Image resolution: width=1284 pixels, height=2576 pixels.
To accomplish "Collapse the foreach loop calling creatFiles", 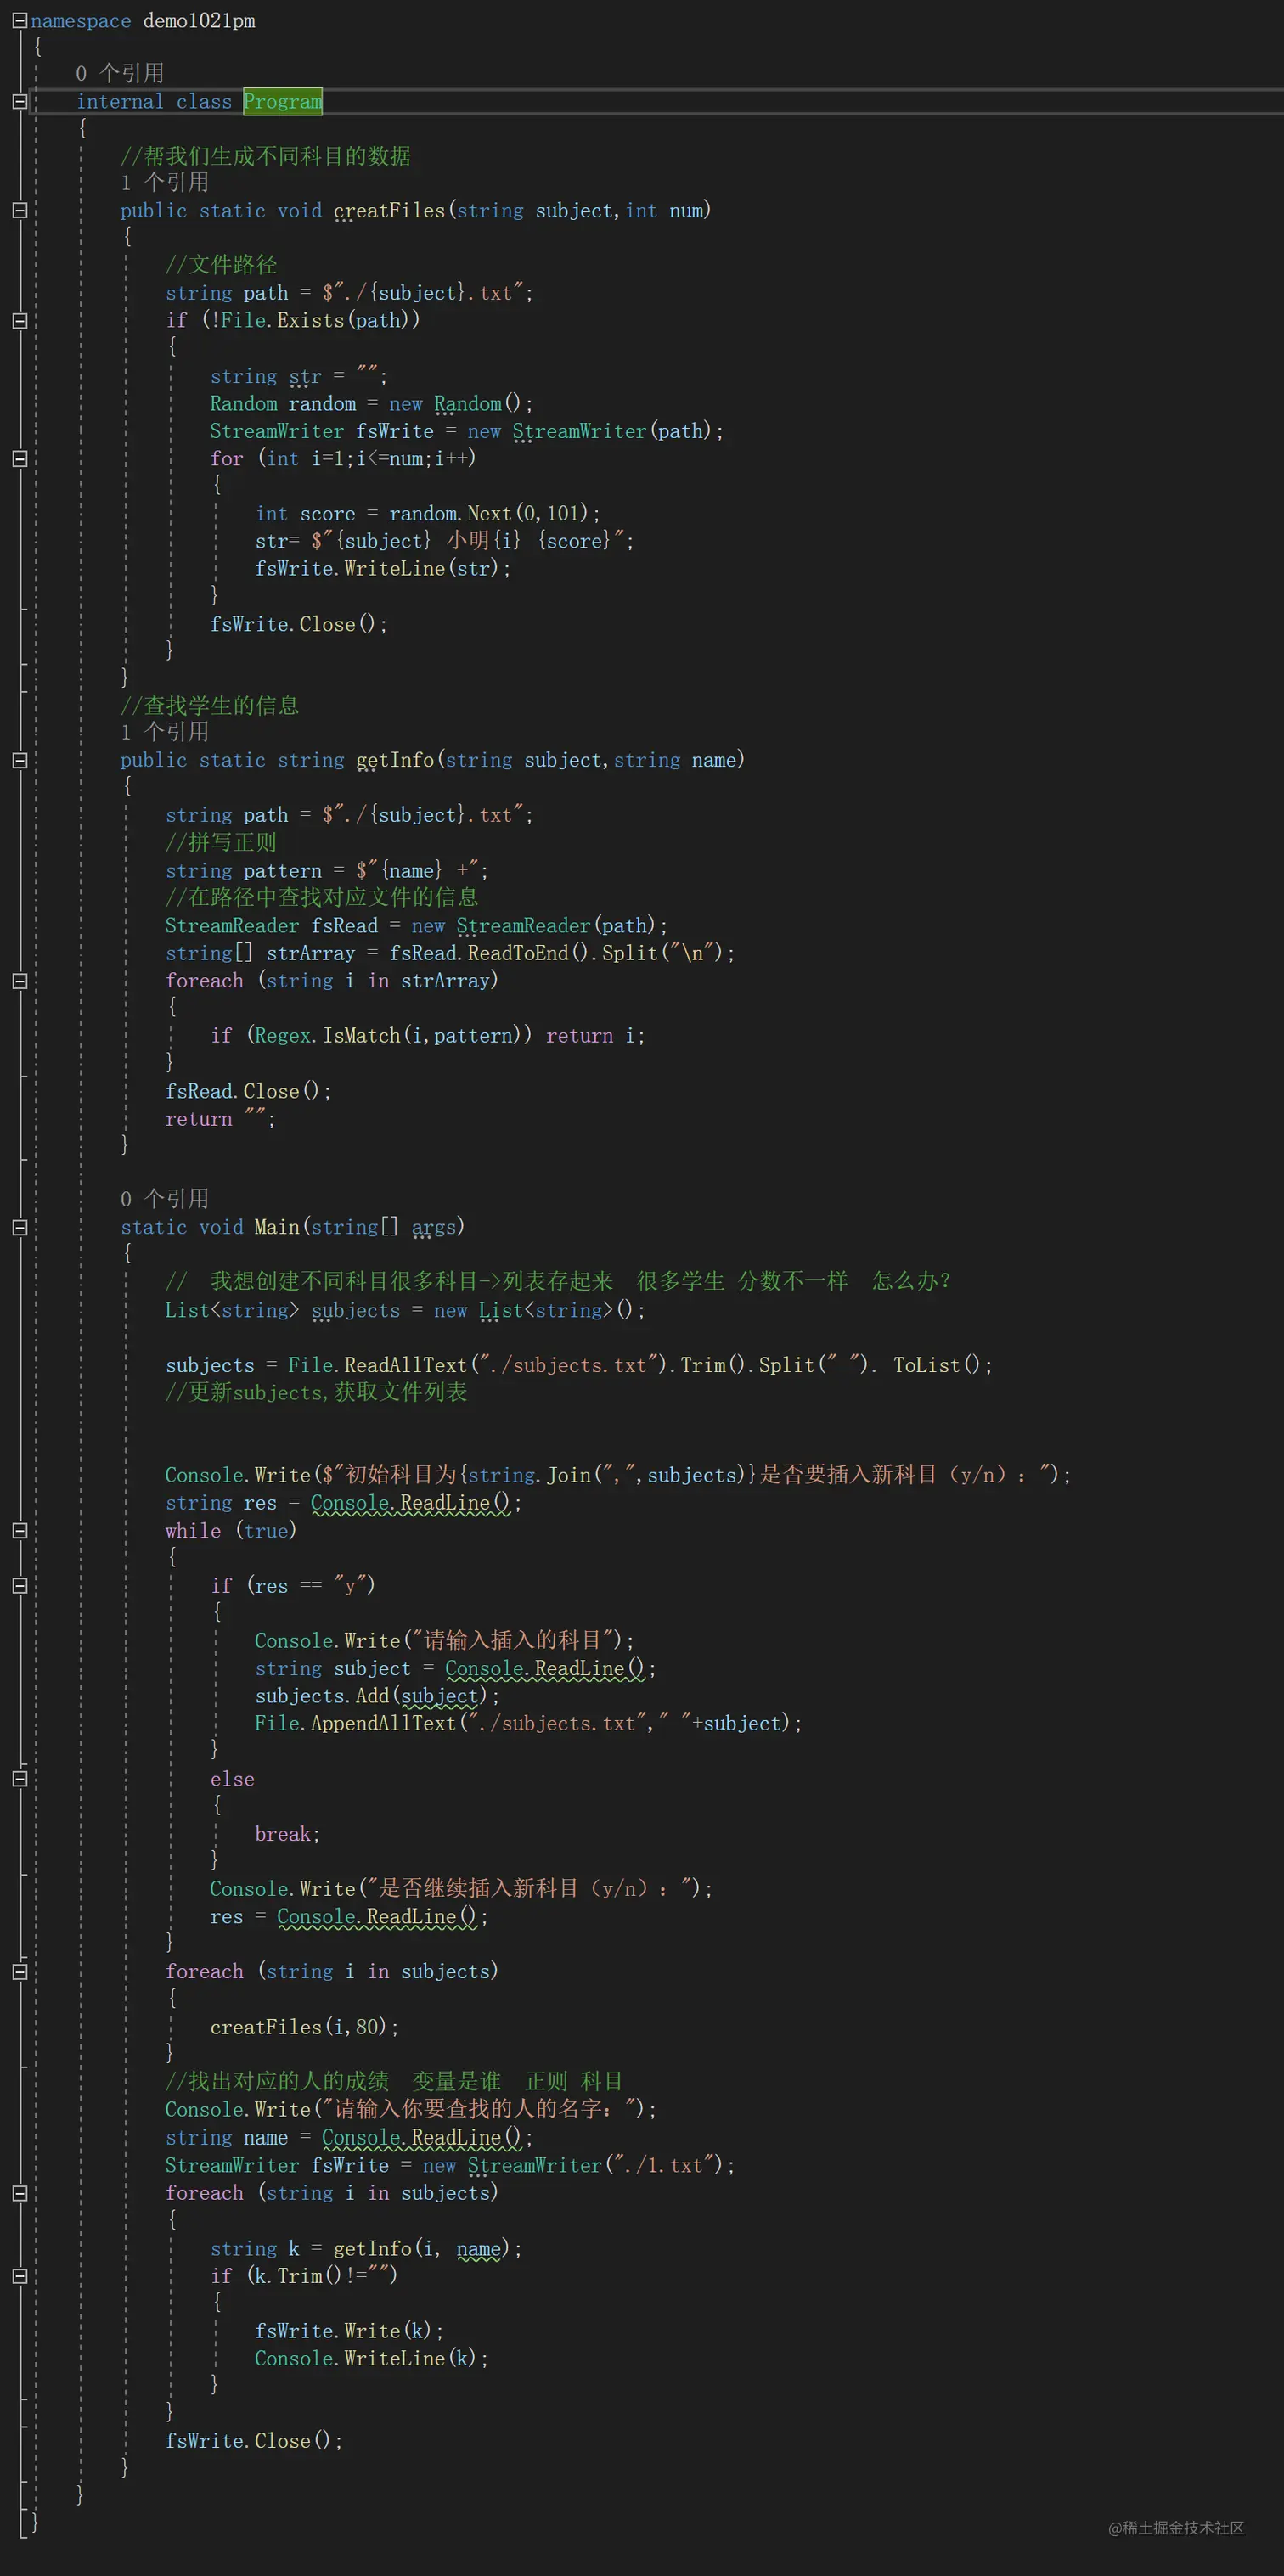I will 19,1971.
